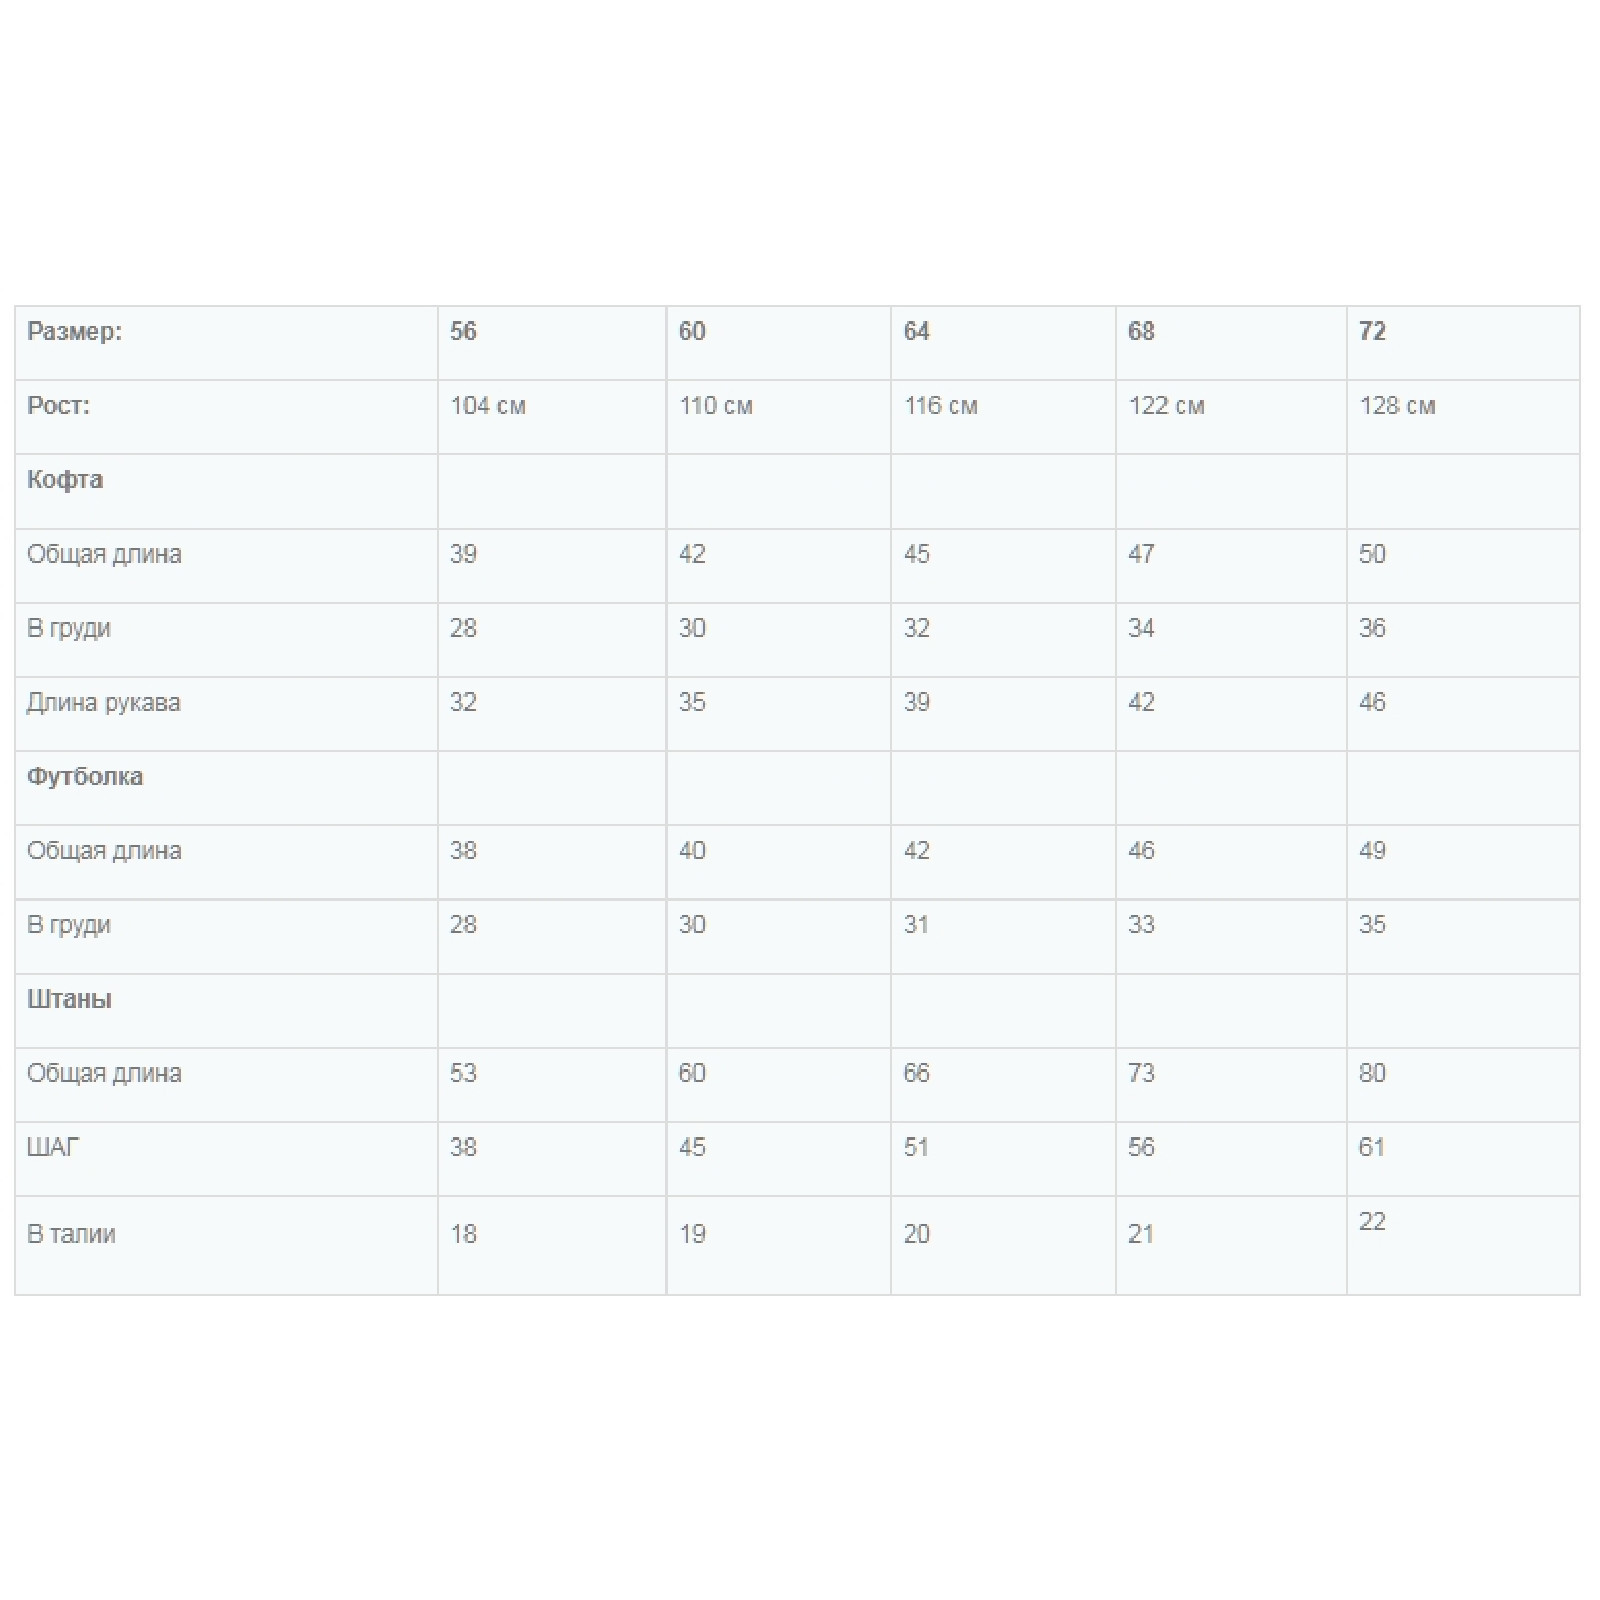
Task: Click the Рост: row label
Action: (x=58, y=406)
